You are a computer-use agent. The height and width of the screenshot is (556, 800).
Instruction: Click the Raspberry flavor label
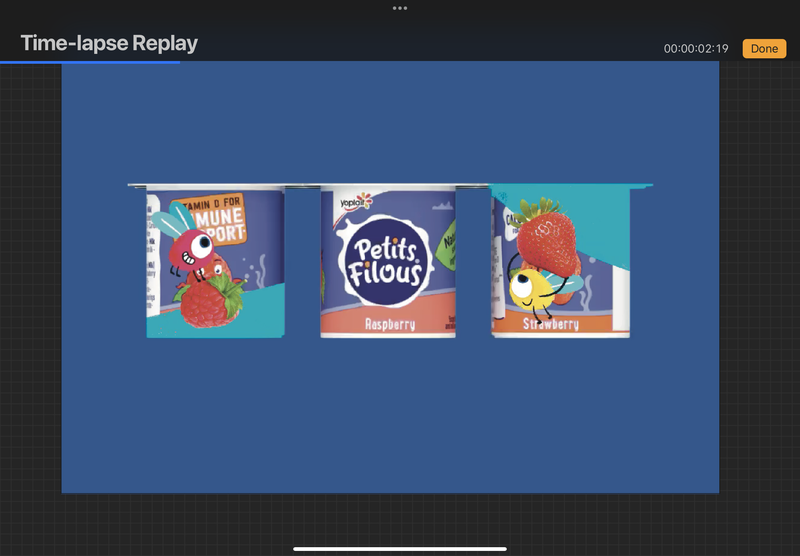click(x=388, y=324)
